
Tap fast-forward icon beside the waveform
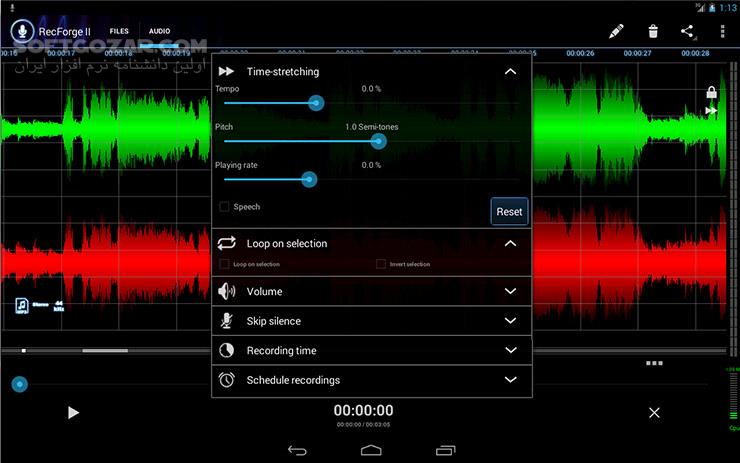tap(711, 111)
